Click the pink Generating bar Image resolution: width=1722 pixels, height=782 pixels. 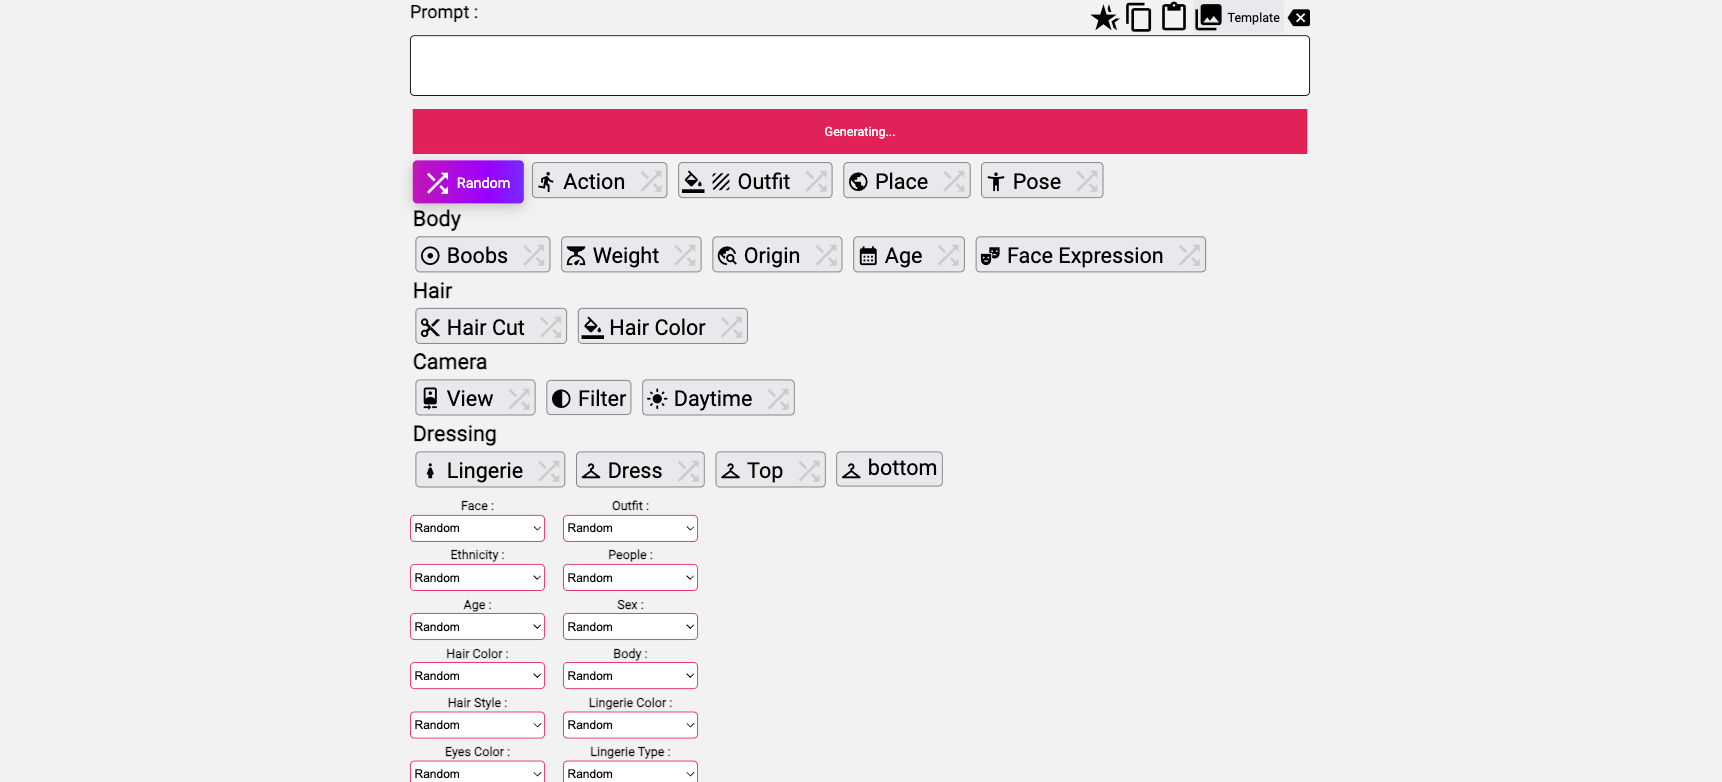[860, 132]
